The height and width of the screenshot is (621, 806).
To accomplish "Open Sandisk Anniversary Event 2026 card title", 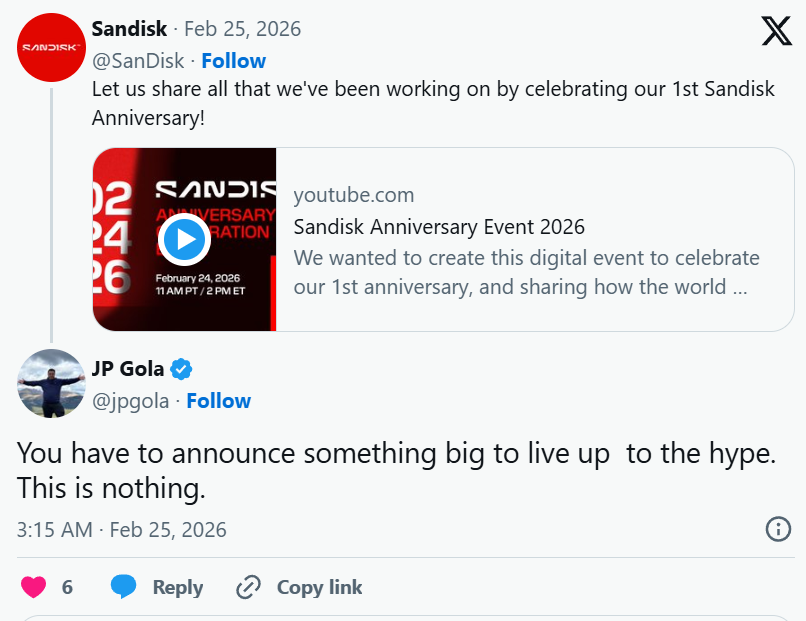I will [x=439, y=227].
